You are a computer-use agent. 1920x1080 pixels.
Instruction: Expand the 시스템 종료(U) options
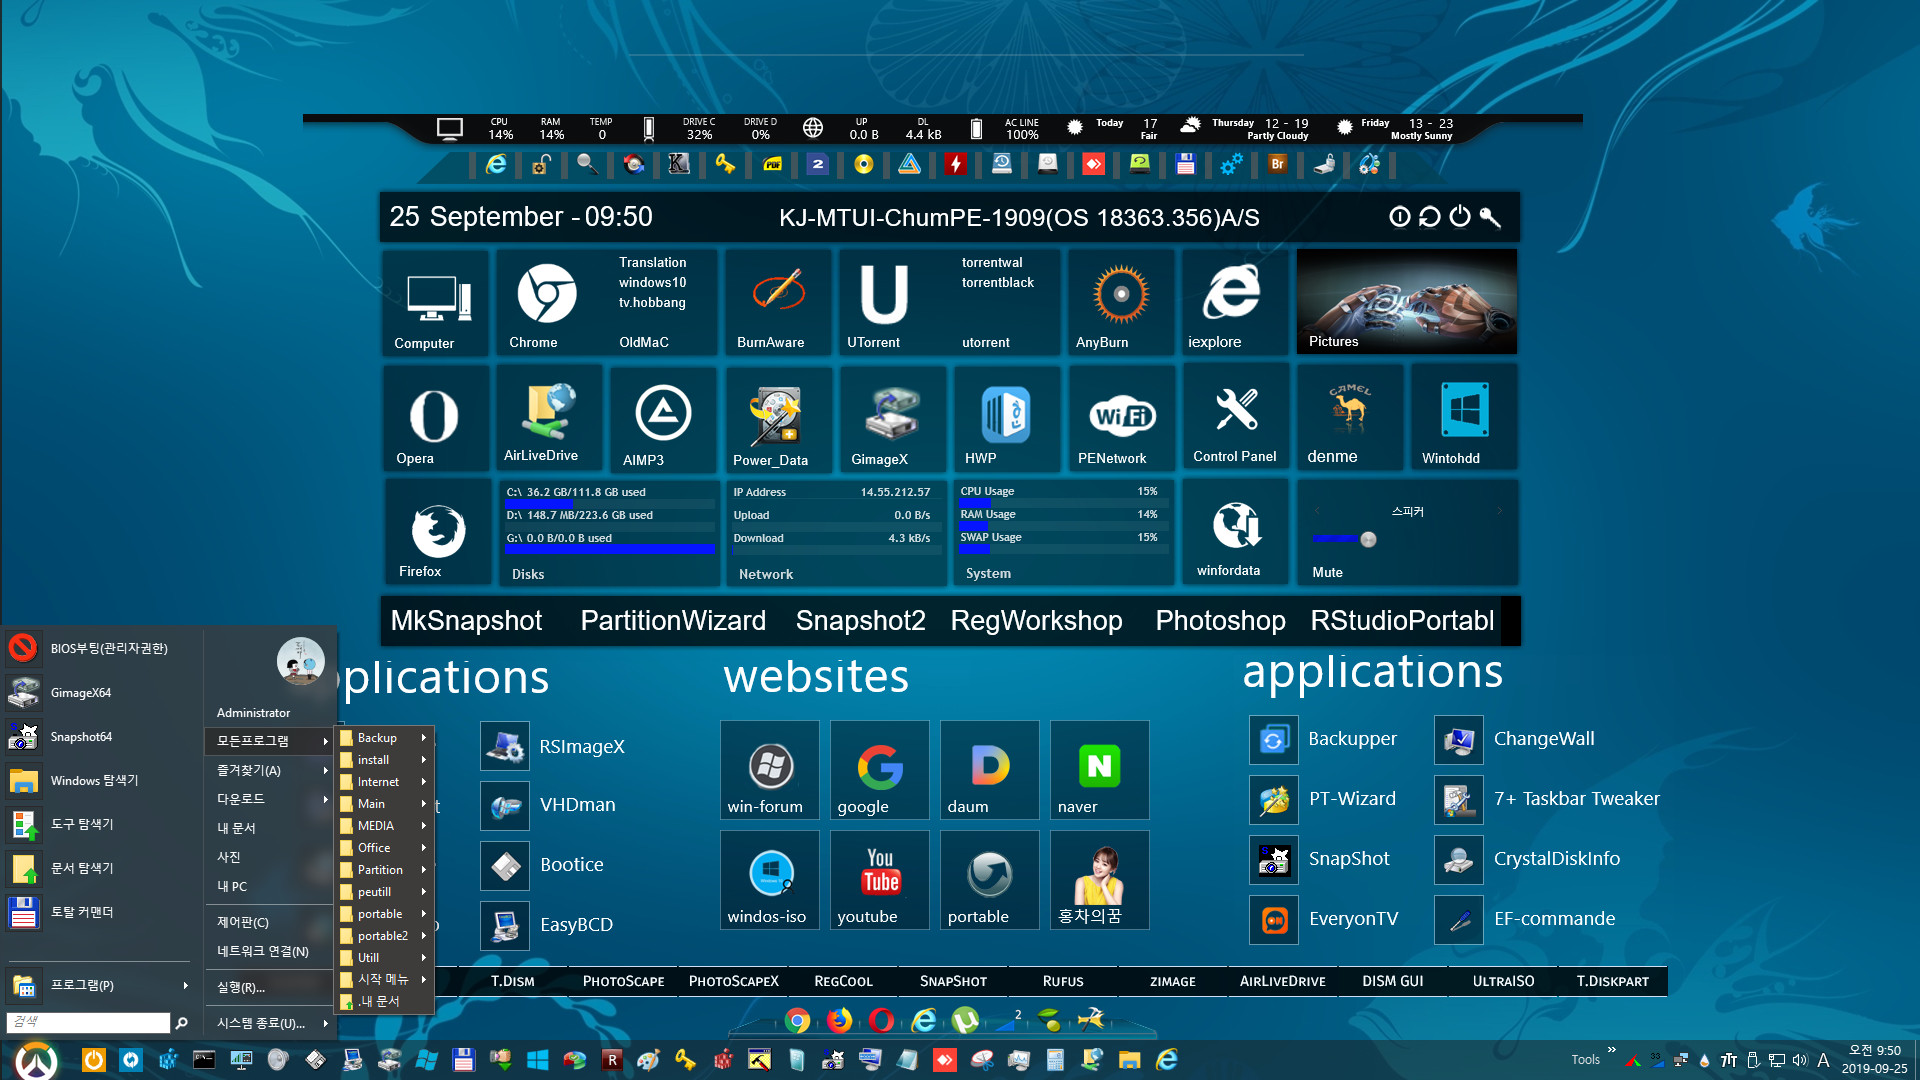[271, 1023]
